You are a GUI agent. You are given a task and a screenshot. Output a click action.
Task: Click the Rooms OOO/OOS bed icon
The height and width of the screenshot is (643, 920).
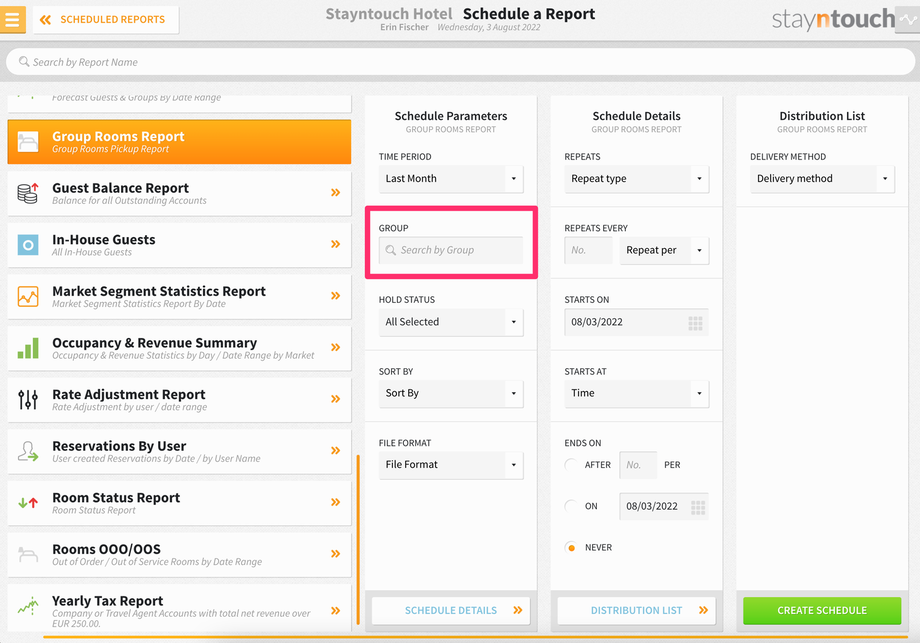tap(28, 554)
